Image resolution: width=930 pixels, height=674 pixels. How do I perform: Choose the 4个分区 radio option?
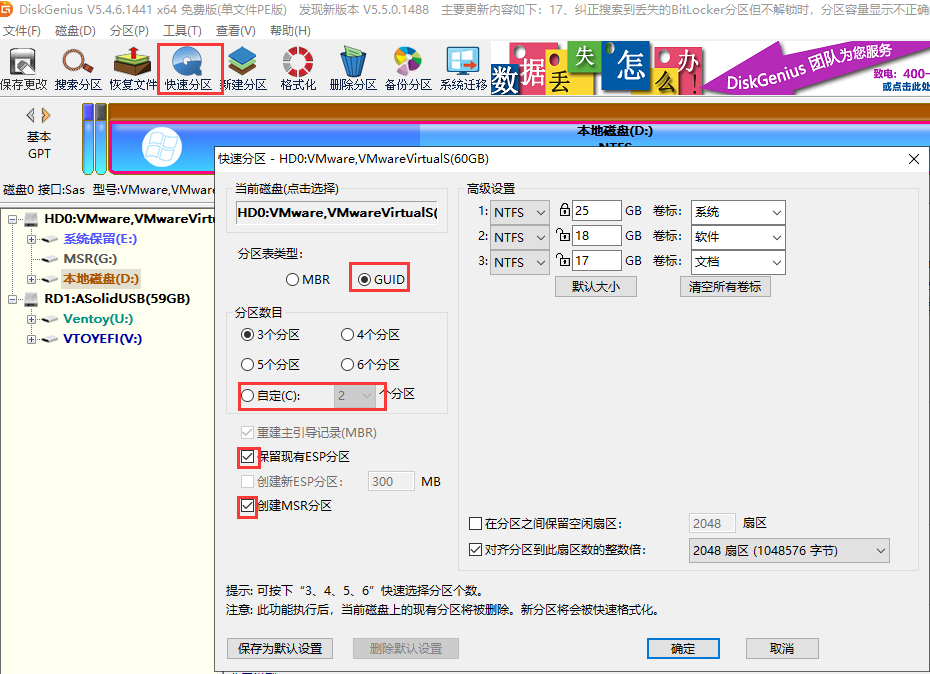[x=348, y=335]
